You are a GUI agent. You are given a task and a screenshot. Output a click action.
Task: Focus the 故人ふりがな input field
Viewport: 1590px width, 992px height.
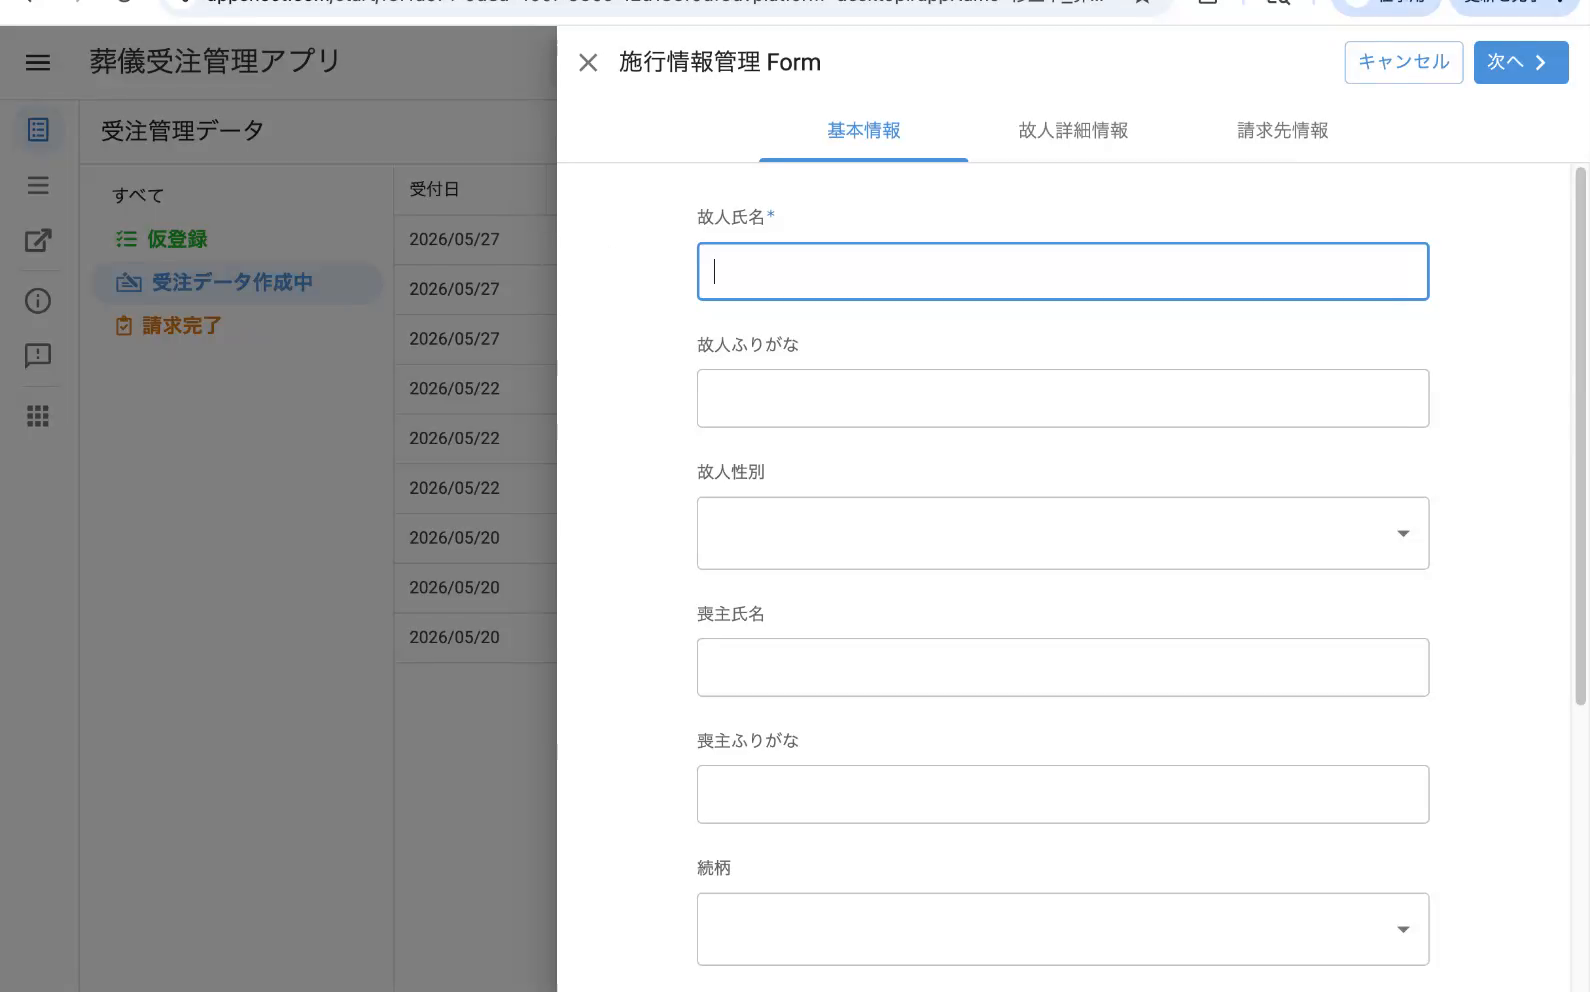pos(1063,398)
